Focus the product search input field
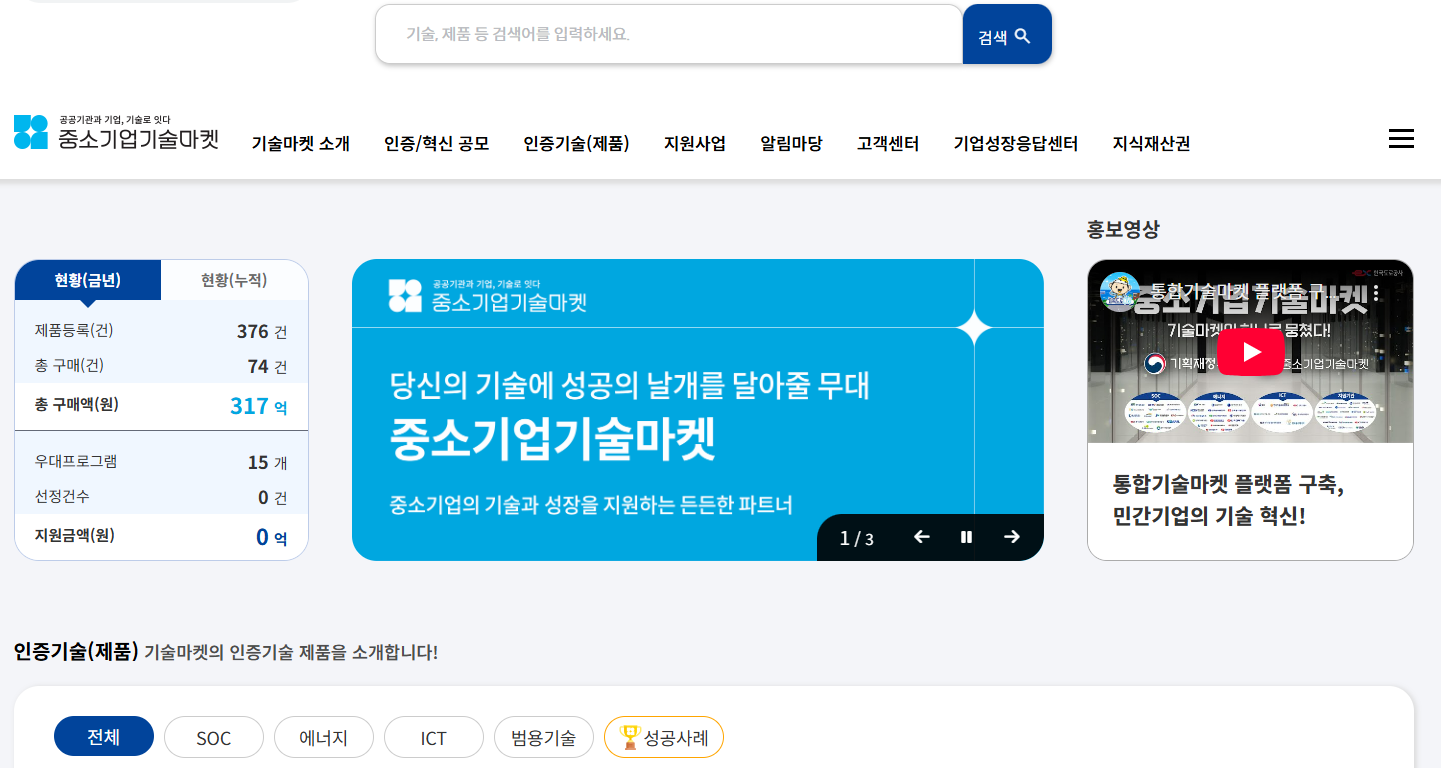 tap(668, 34)
